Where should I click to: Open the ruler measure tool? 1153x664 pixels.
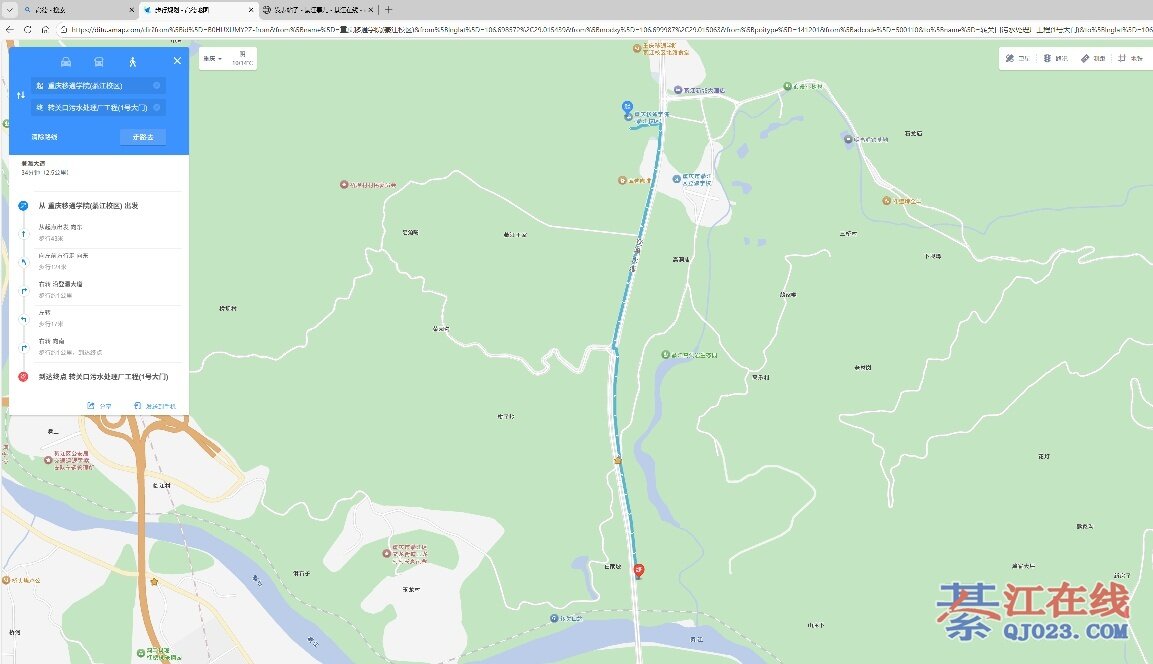pyautogui.click(x=1091, y=59)
